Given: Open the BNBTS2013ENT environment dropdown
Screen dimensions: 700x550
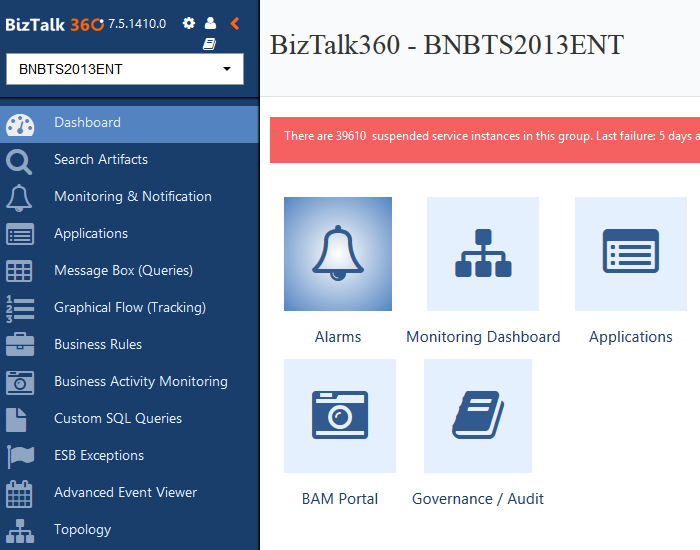Looking at the screenshot, I should [125, 69].
